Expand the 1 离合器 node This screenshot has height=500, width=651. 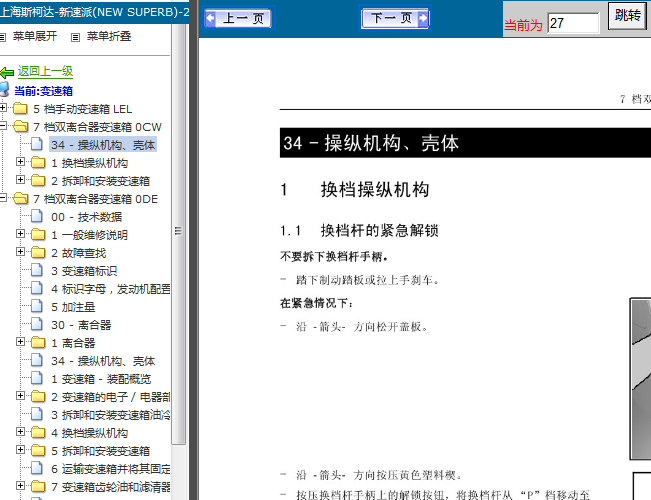20,341
